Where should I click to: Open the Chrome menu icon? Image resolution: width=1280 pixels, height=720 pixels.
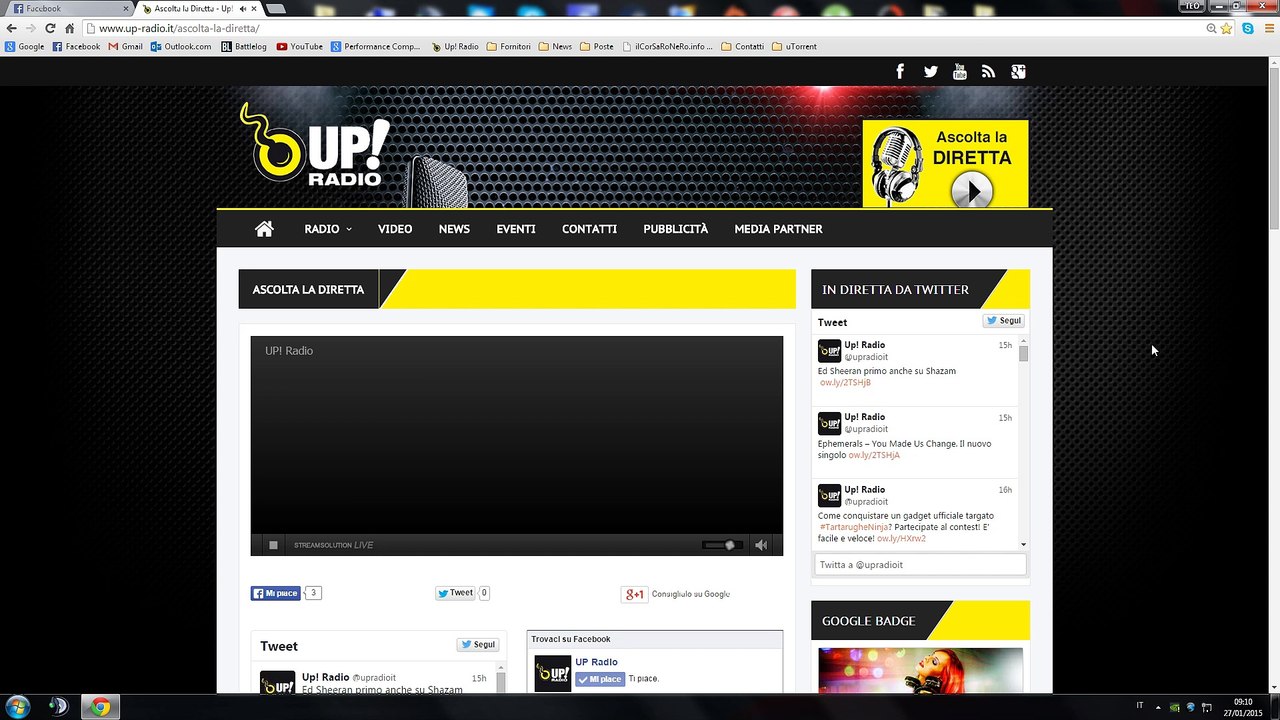point(1268,29)
